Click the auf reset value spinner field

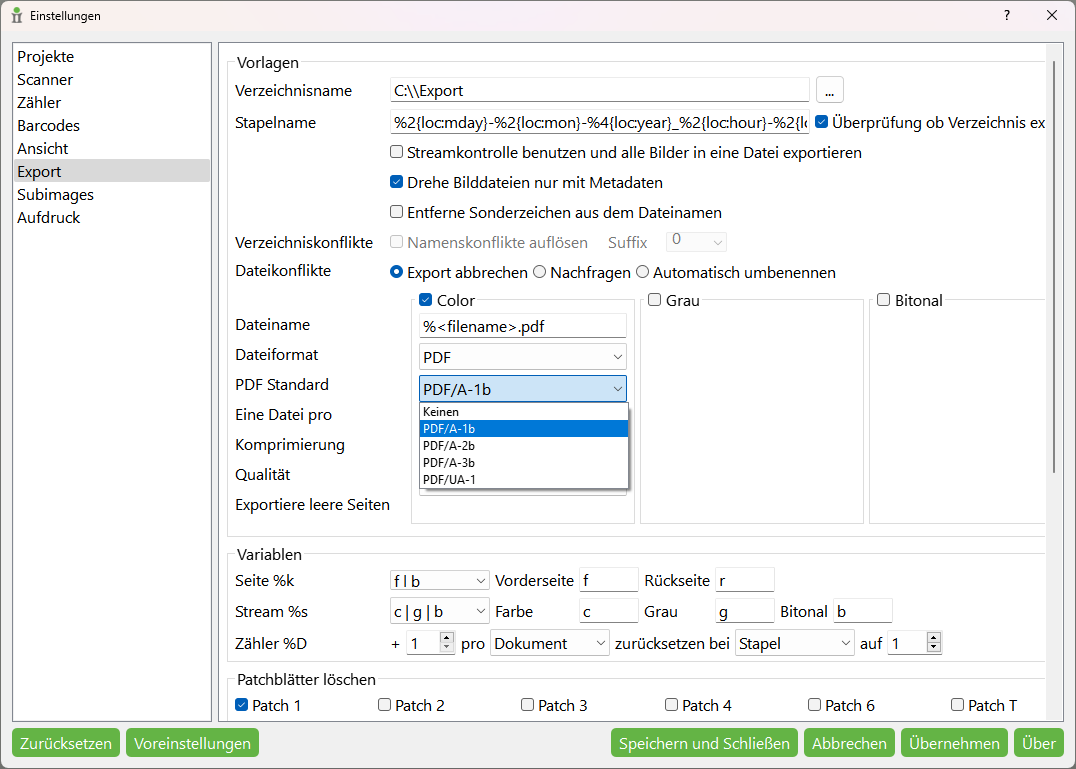coord(914,643)
